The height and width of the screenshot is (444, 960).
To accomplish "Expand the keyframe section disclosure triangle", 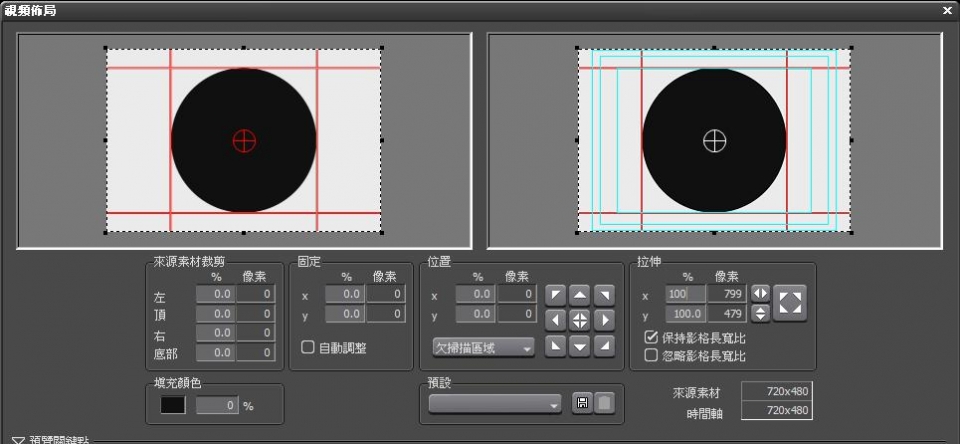I will [18, 439].
